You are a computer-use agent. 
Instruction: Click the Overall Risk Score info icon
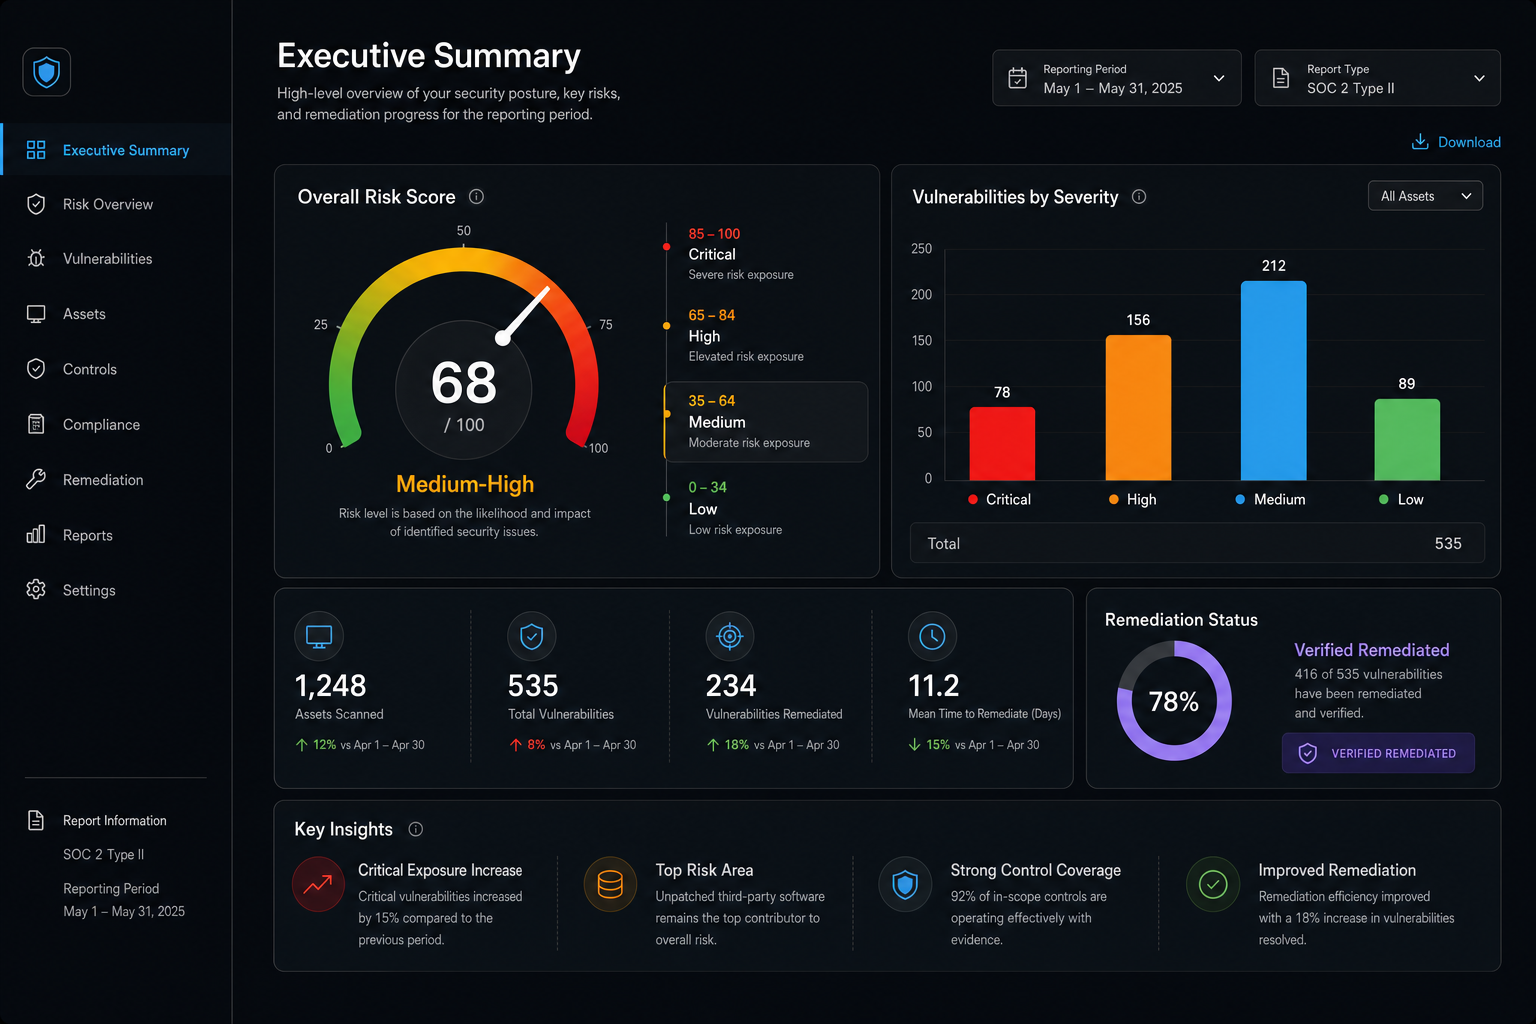point(477,197)
